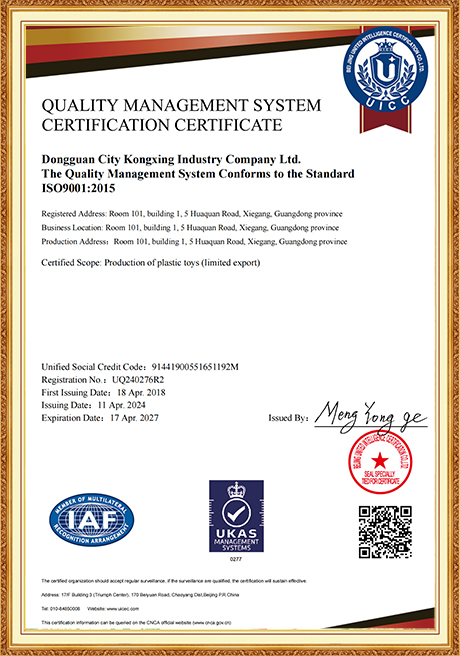Click the 'Production Address' line
The height and width of the screenshot is (656, 460).
pos(194,241)
